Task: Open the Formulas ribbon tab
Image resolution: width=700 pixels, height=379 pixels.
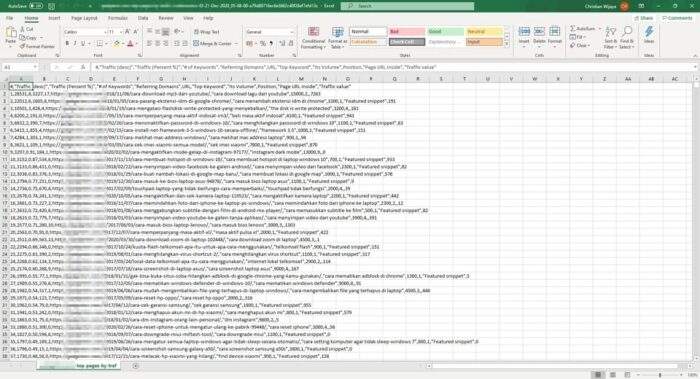Action: pyautogui.click(x=118, y=18)
